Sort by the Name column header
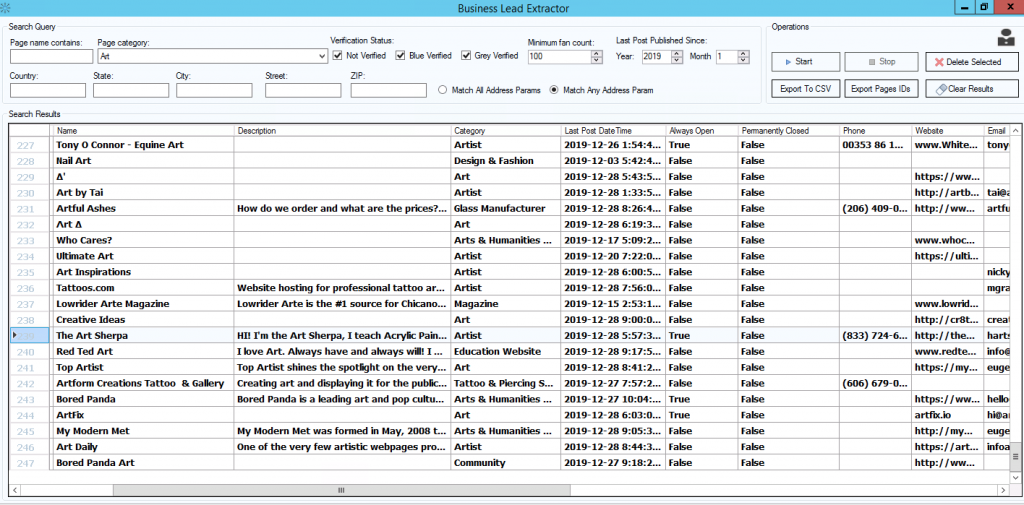The width and height of the screenshot is (1024, 505). [143, 131]
